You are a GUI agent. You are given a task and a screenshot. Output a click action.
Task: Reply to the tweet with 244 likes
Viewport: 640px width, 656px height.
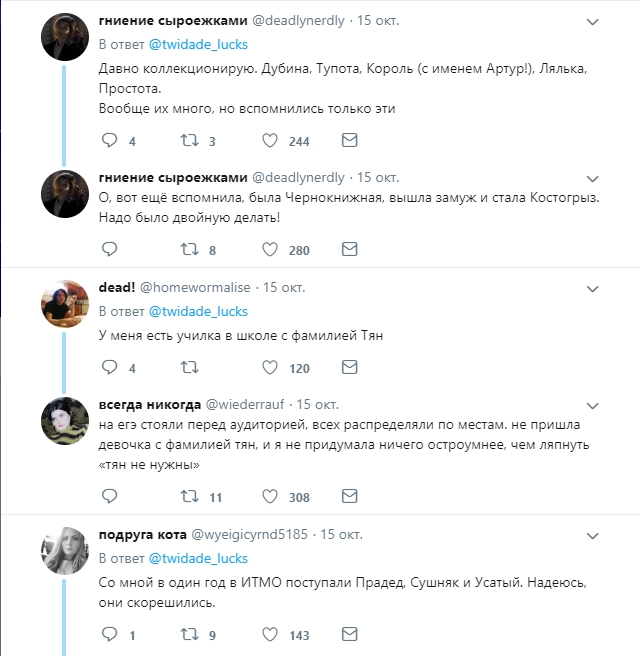pos(110,141)
